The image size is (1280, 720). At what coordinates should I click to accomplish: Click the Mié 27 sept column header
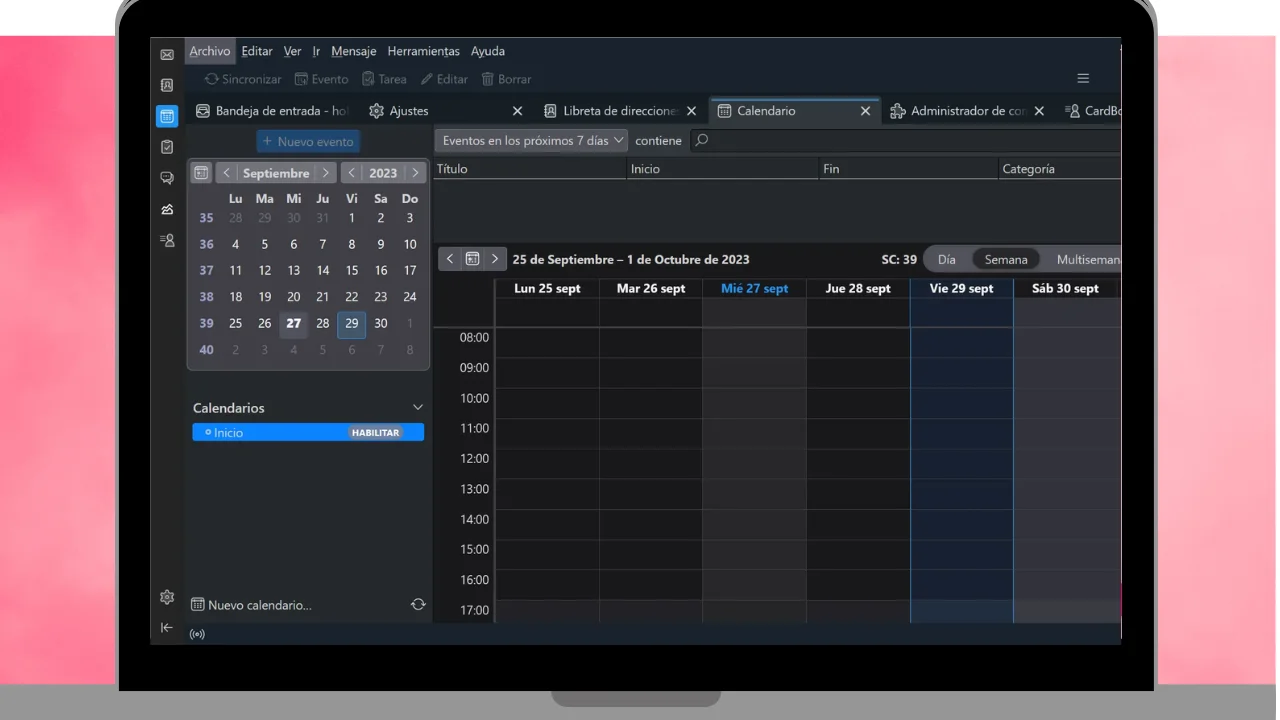[754, 288]
